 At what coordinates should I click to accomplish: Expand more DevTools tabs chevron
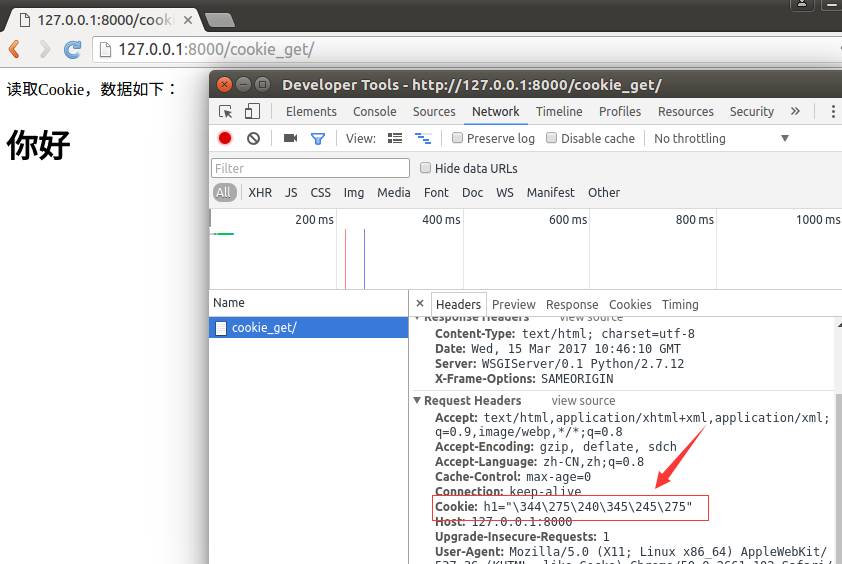point(795,111)
